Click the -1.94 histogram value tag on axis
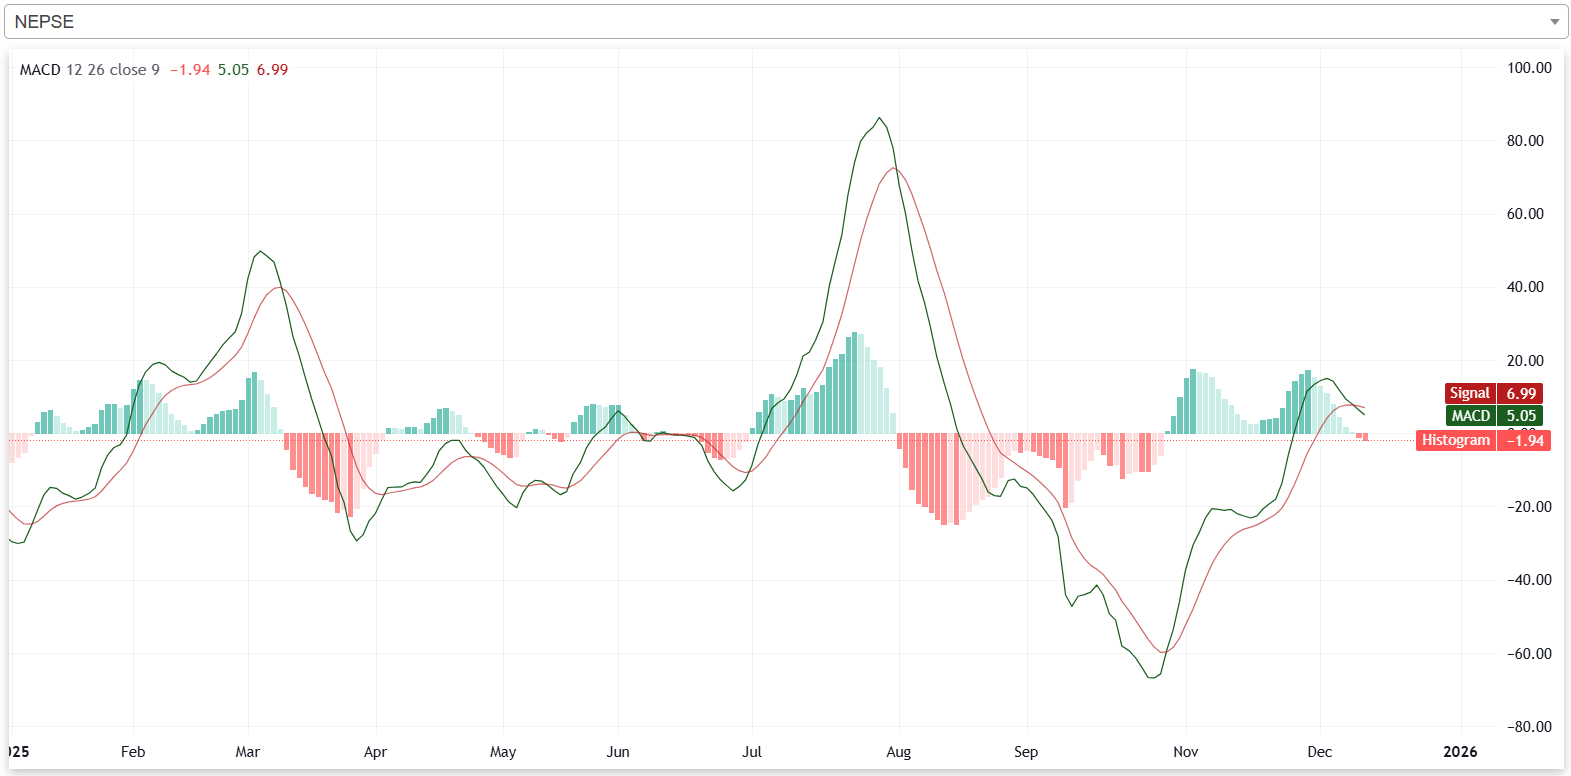 1524,441
